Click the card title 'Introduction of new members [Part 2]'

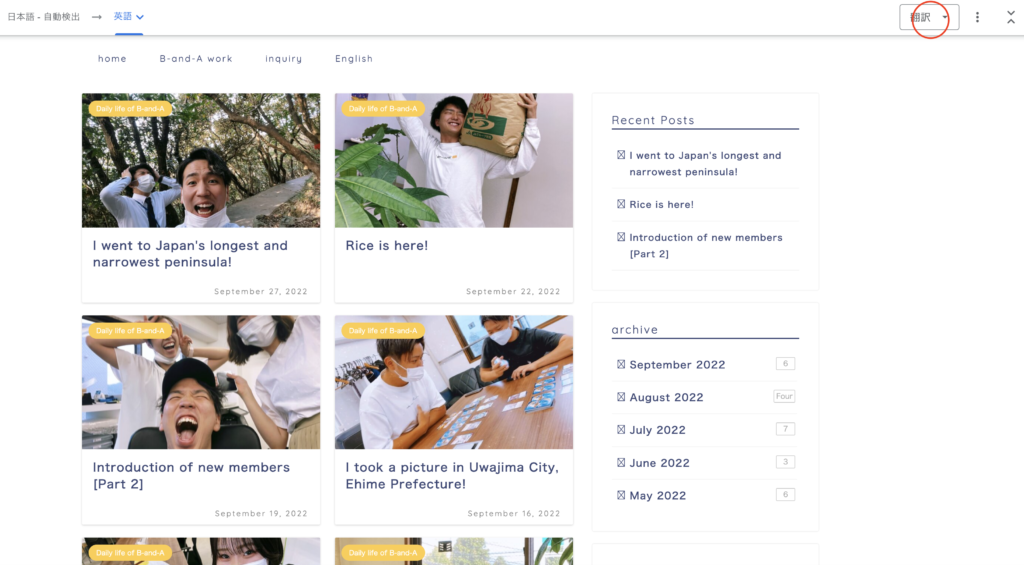(x=191, y=476)
